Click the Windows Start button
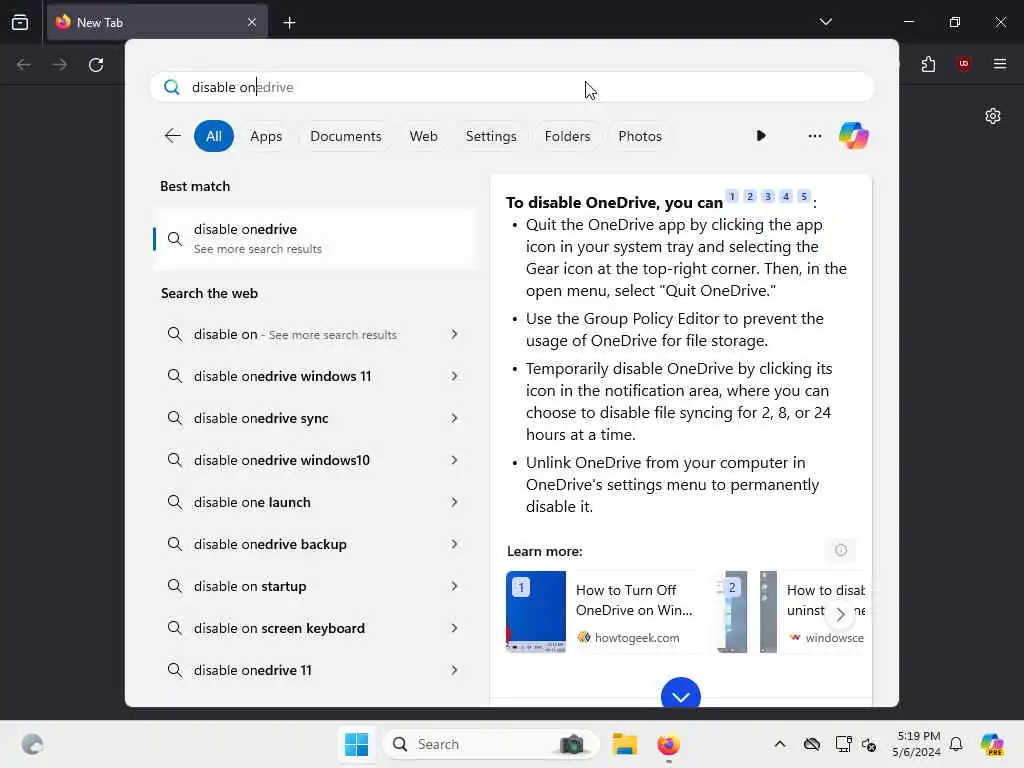 [x=357, y=744]
